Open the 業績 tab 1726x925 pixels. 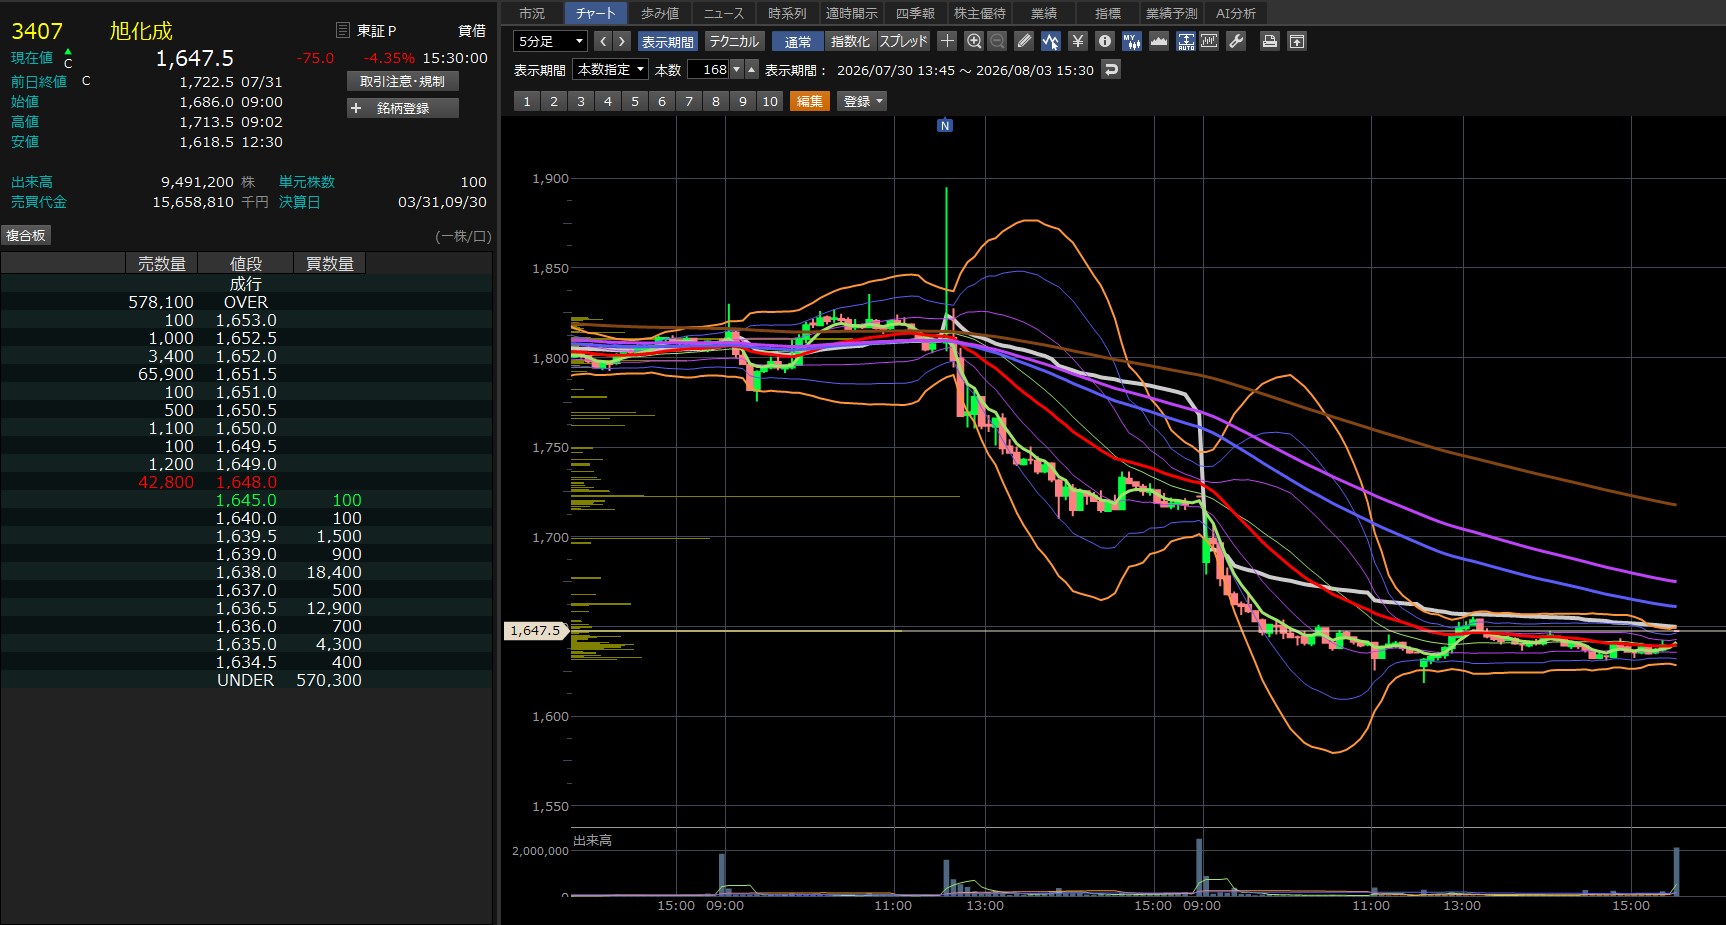click(x=1044, y=13)
